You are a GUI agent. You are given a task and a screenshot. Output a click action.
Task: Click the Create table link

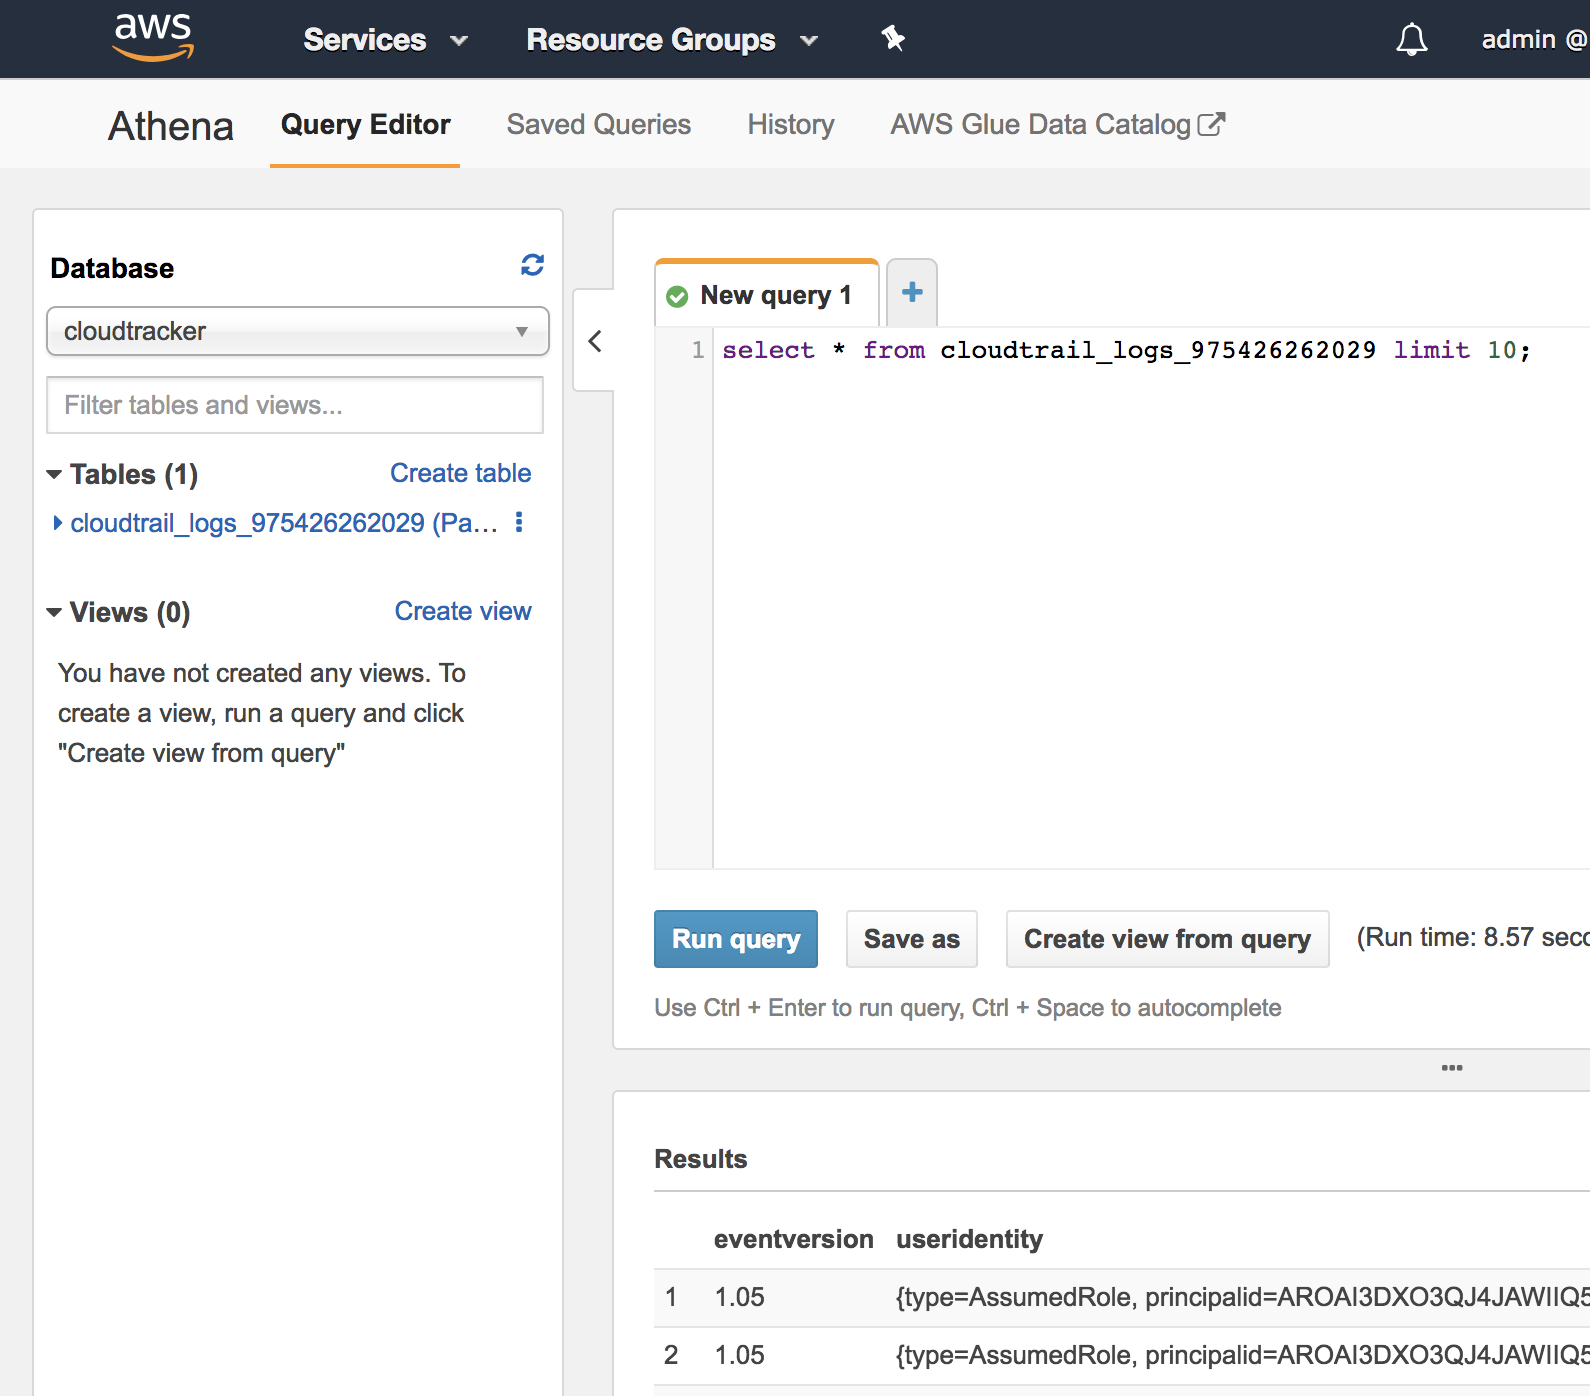click(x=460, y=473)
